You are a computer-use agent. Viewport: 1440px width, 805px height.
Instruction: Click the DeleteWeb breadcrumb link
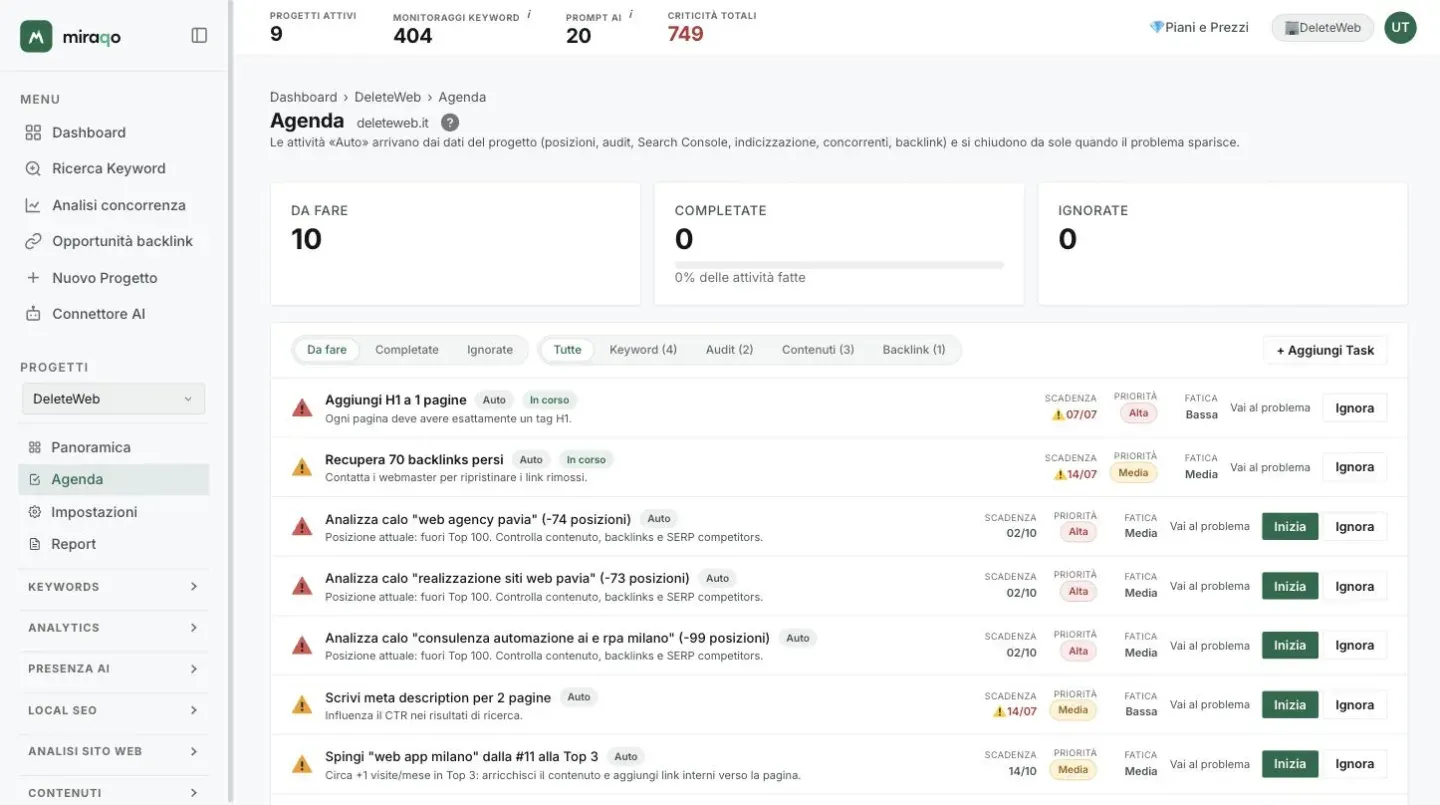click(x=387, y=97)
